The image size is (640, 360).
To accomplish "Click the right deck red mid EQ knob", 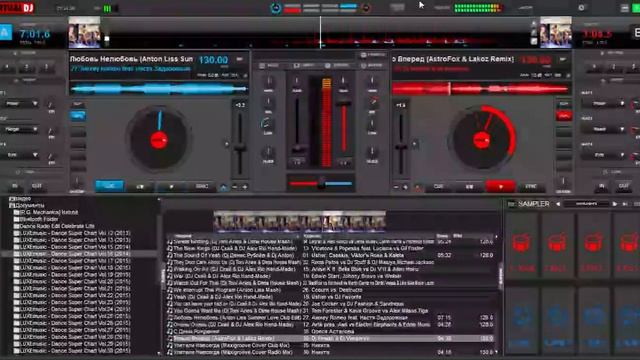I will coord(373,103).
